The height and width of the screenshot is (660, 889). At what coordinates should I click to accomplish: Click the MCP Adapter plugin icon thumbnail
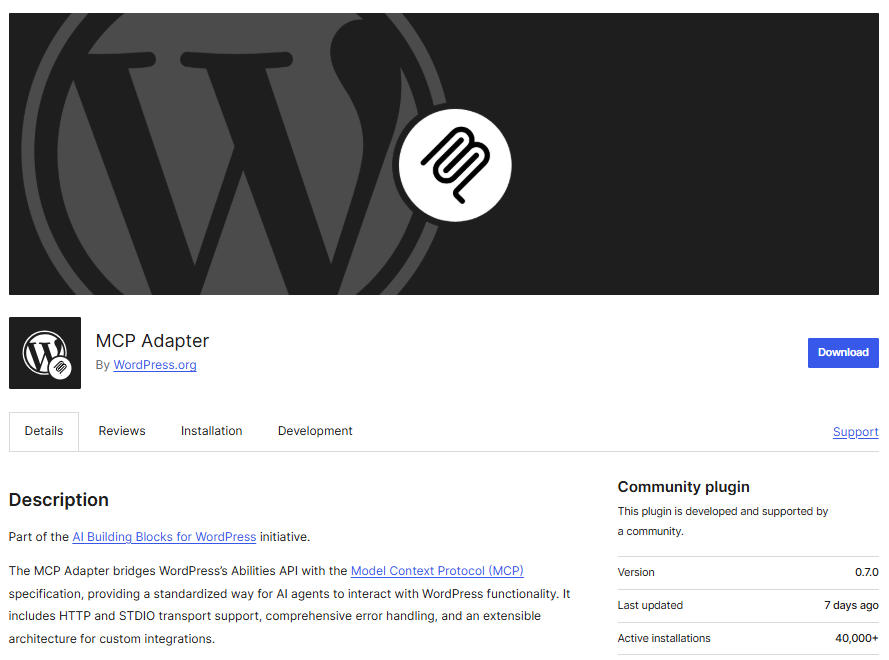coord(45,353)
